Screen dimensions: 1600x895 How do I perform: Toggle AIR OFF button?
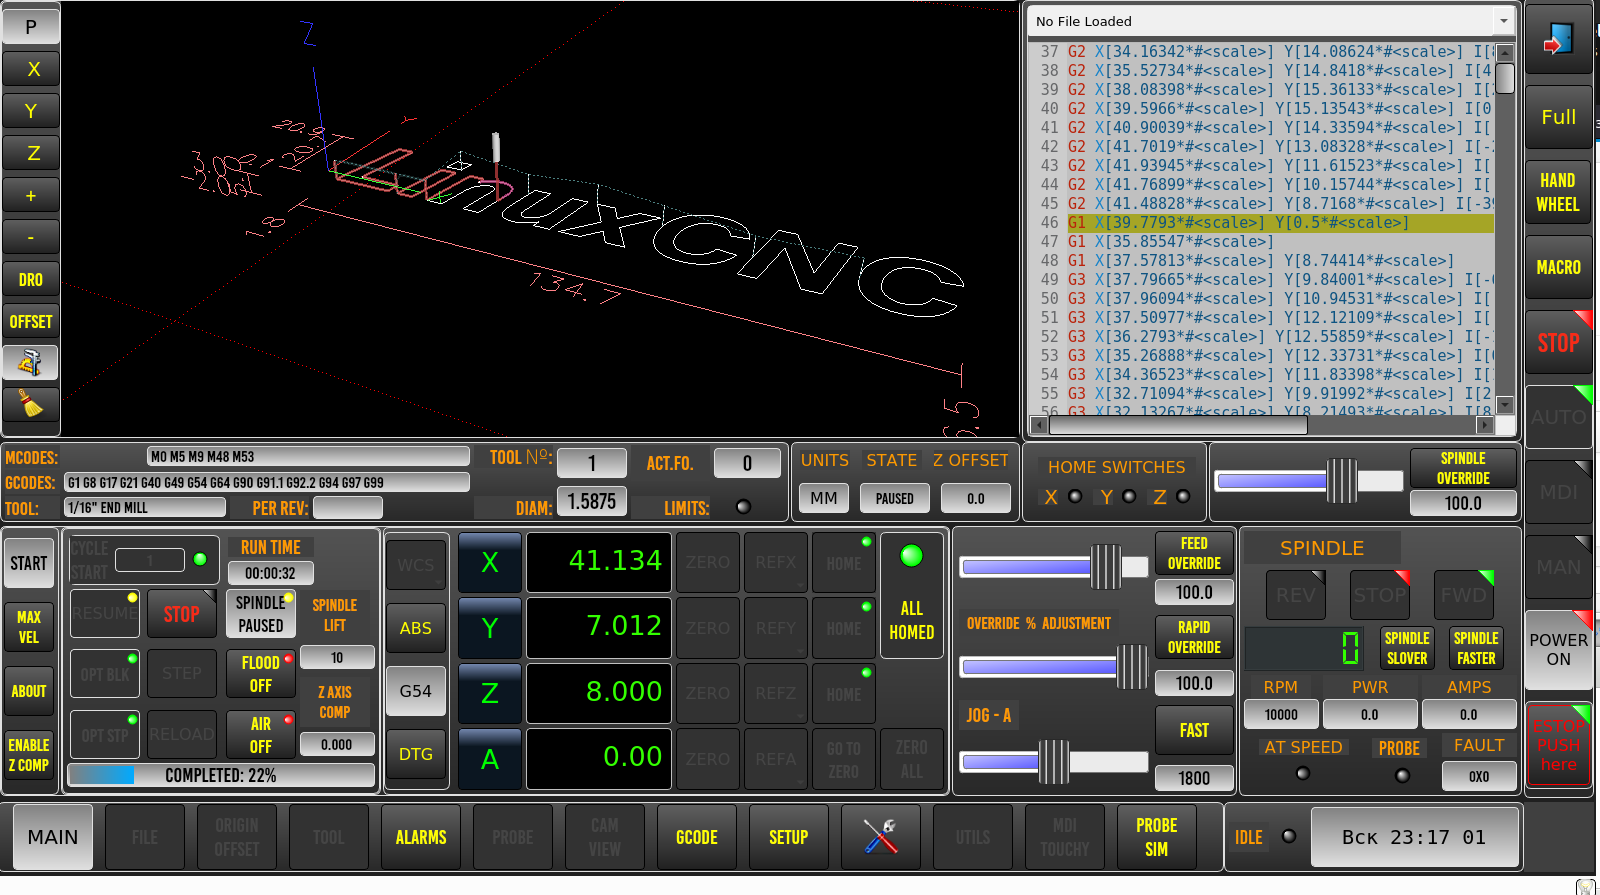click(x=260, y=735)
